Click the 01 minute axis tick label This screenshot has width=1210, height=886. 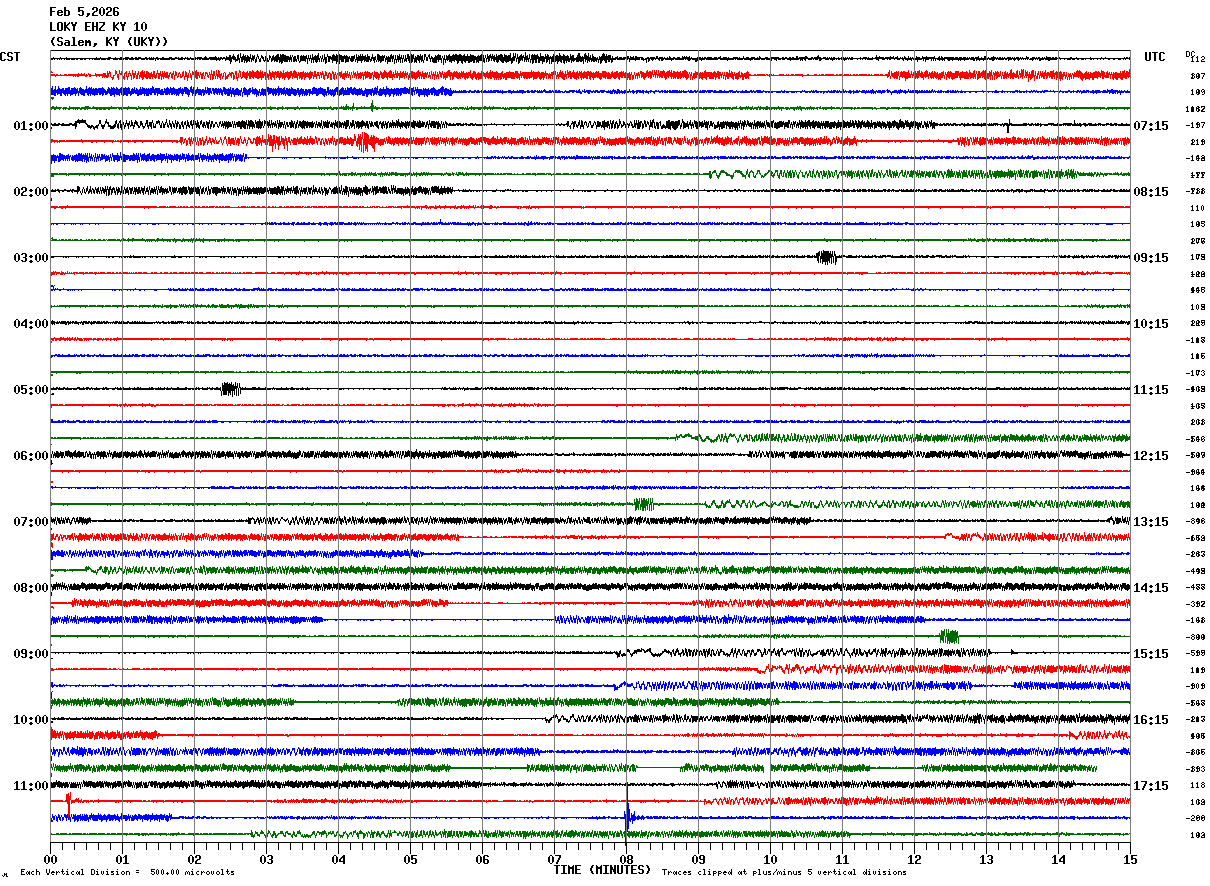click(x=122, y=859)
